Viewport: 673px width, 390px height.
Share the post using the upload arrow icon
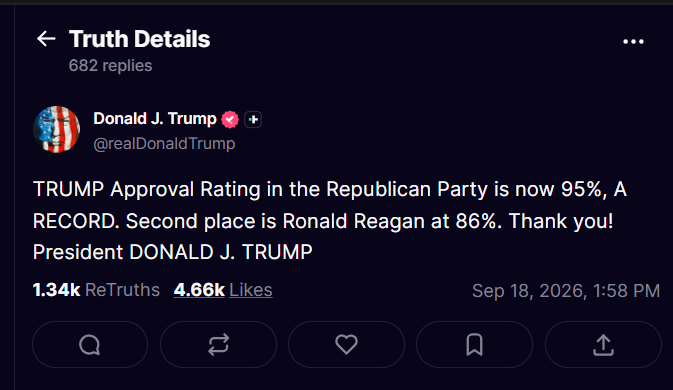tap(603, 345)
